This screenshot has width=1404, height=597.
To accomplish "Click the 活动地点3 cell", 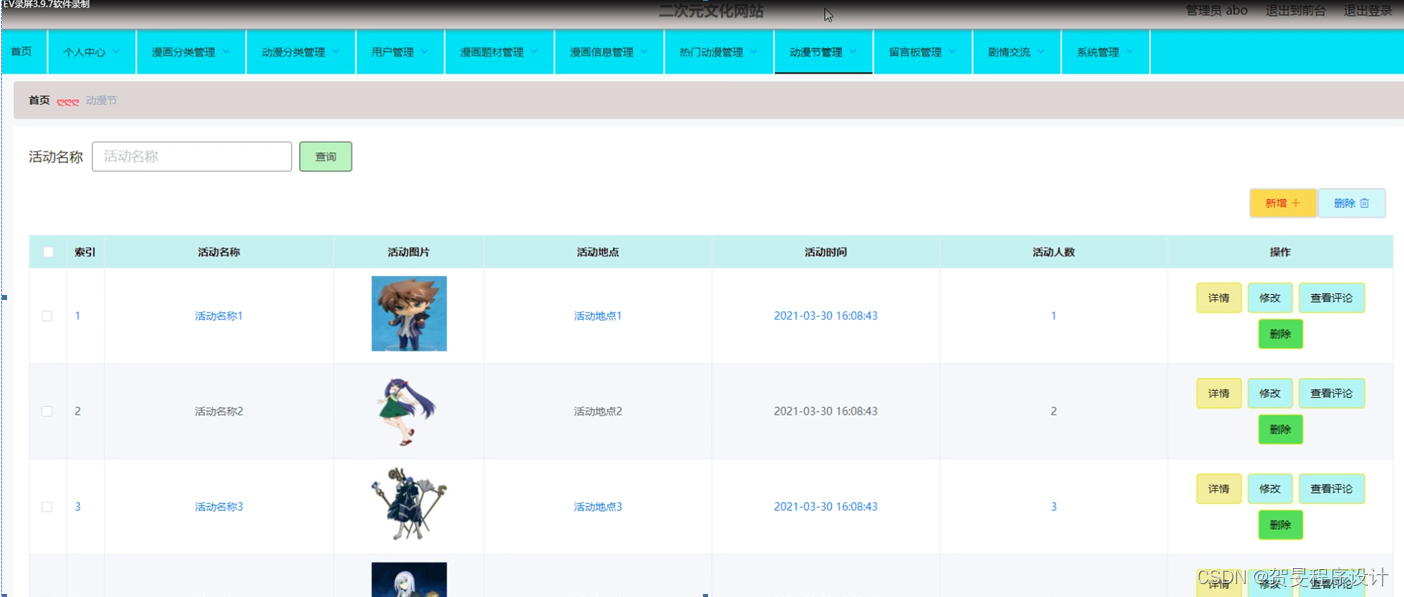I will [598, 507].
